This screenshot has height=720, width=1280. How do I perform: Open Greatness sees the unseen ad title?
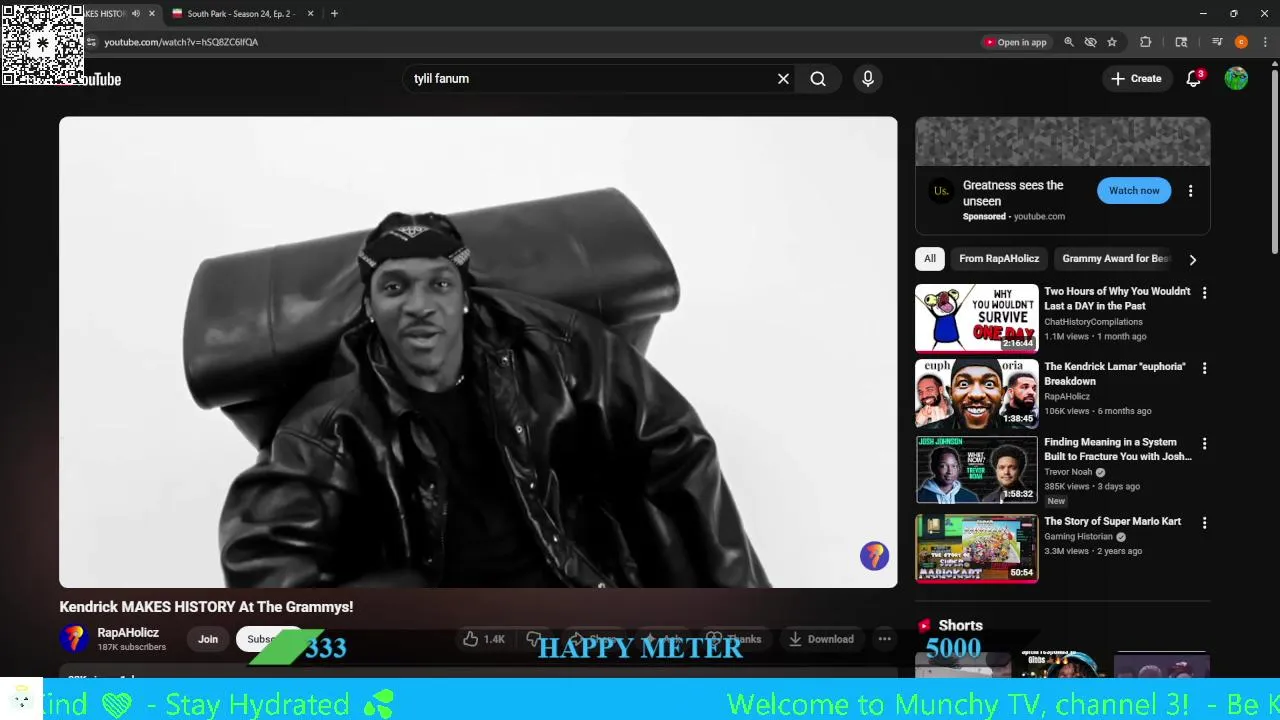(1013, 193)
